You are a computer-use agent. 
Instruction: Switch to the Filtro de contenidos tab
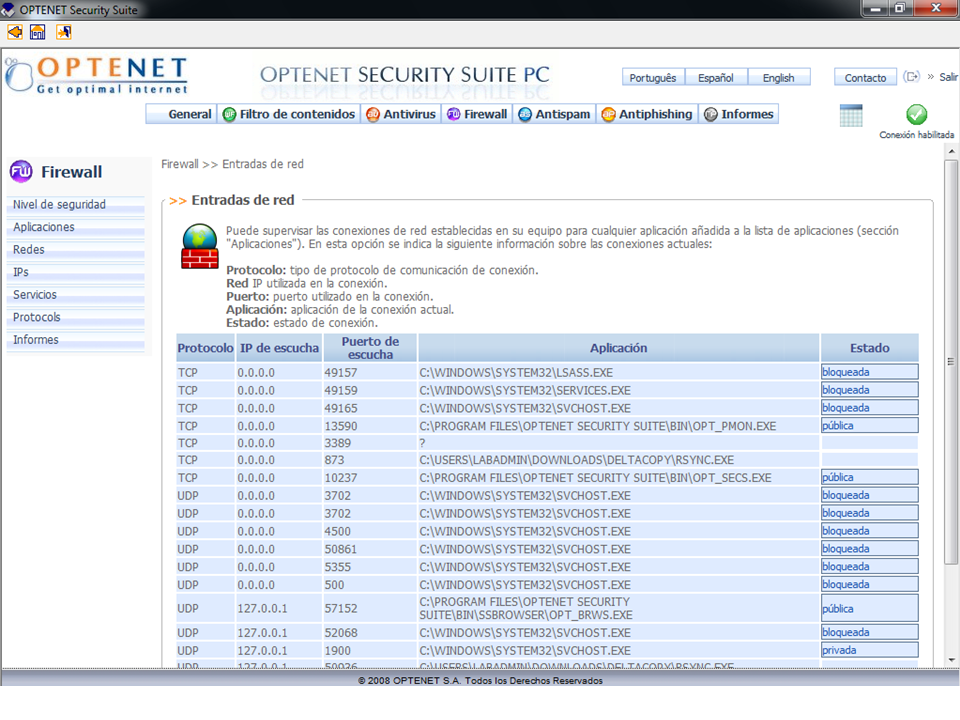click(289, 114)
